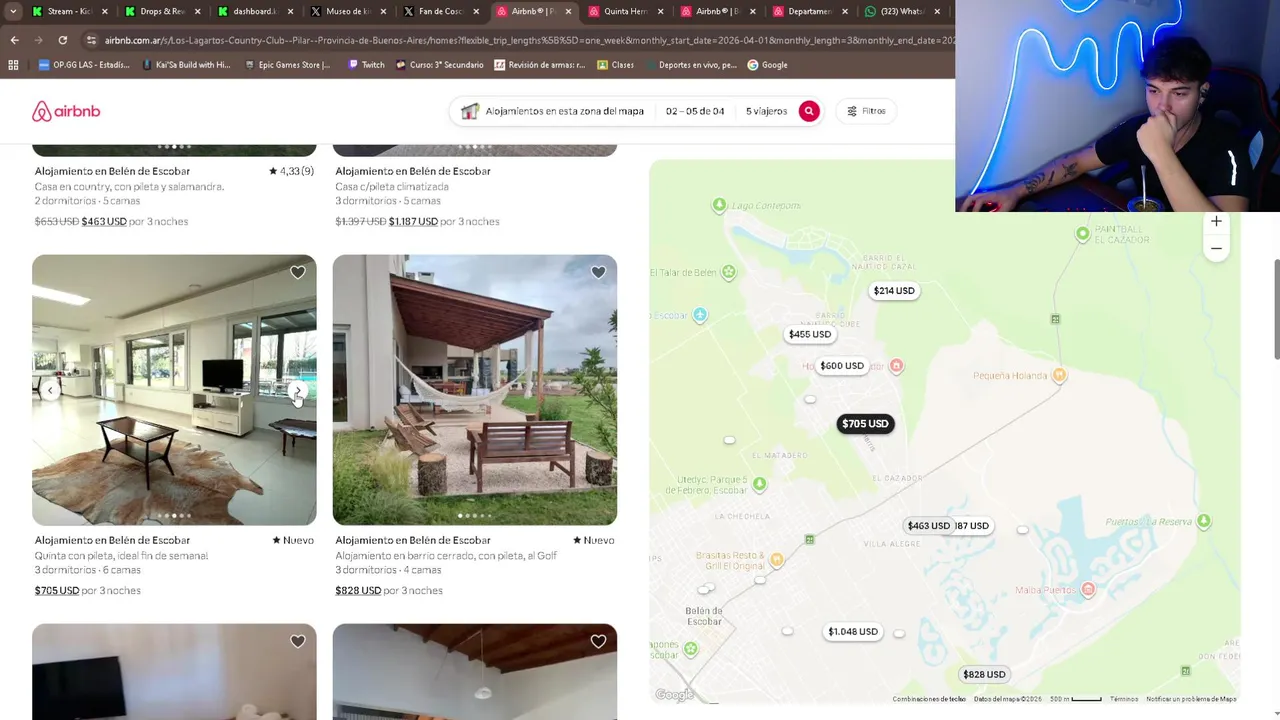
Task: Switch to the WhatsApp browser tab
Action: pos(902,11)
